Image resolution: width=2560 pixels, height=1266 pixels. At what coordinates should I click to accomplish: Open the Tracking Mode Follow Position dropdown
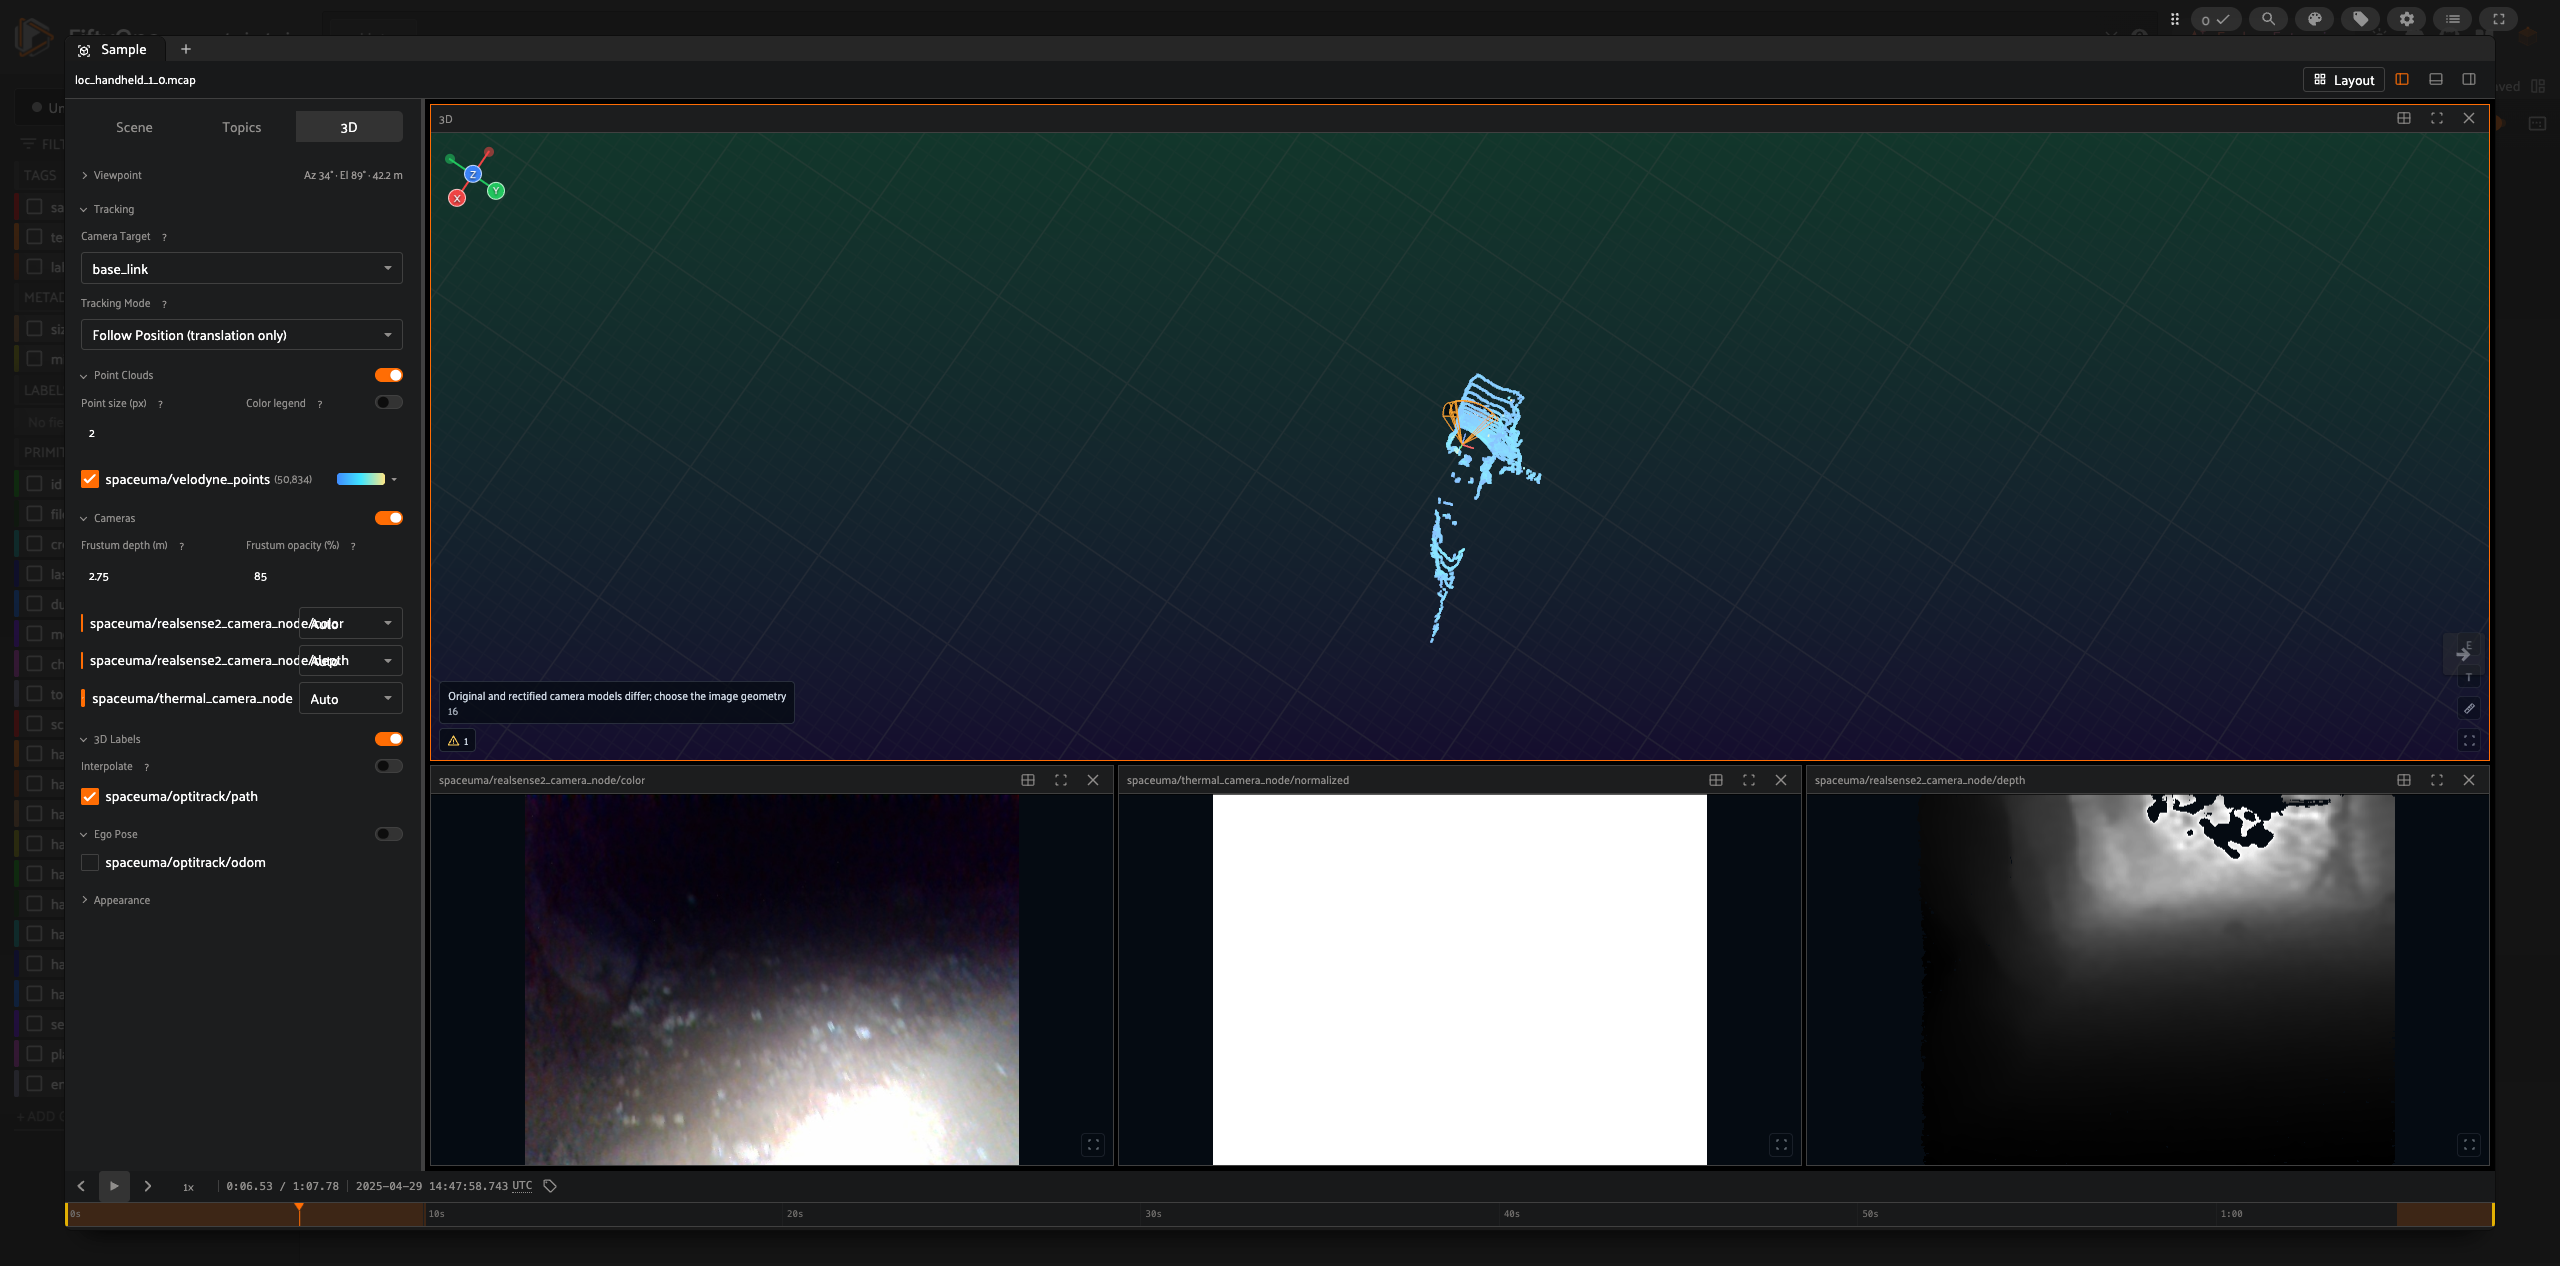tap(242, 335)
